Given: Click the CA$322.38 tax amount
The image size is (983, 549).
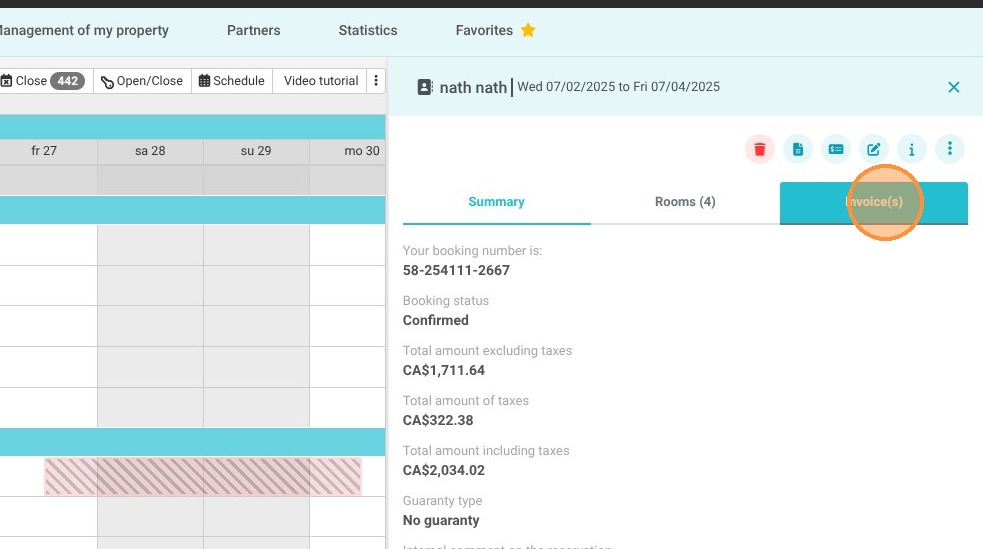Looking at the screenshot, I should 438,421.
